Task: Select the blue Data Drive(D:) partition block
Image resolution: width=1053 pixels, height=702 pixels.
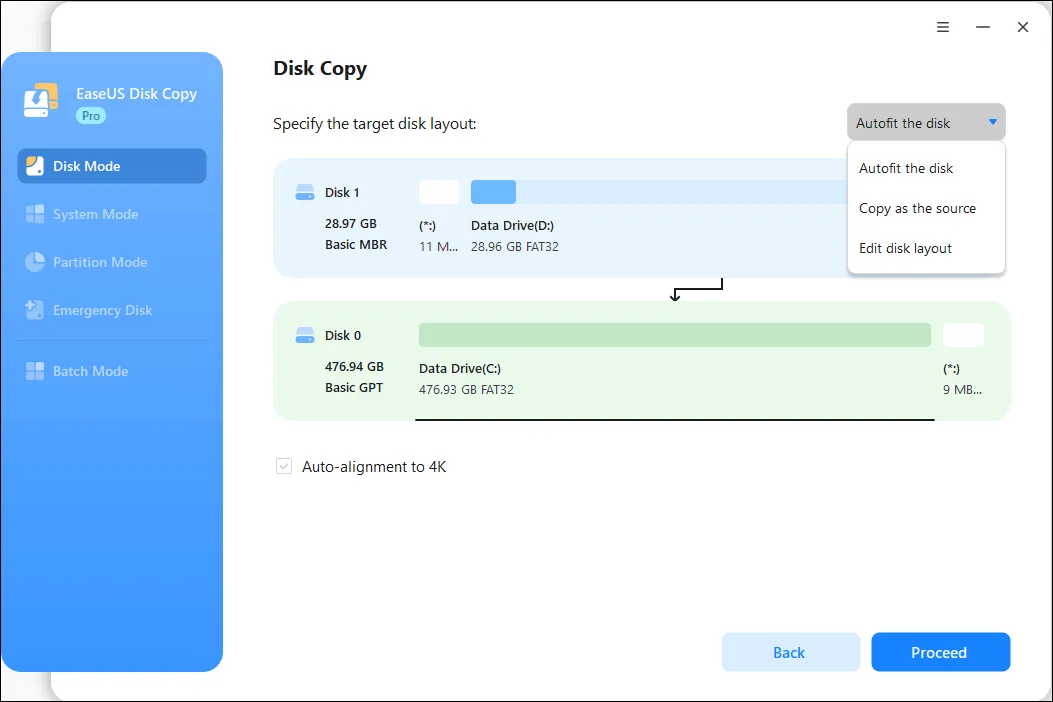Action: pos(493,192)
